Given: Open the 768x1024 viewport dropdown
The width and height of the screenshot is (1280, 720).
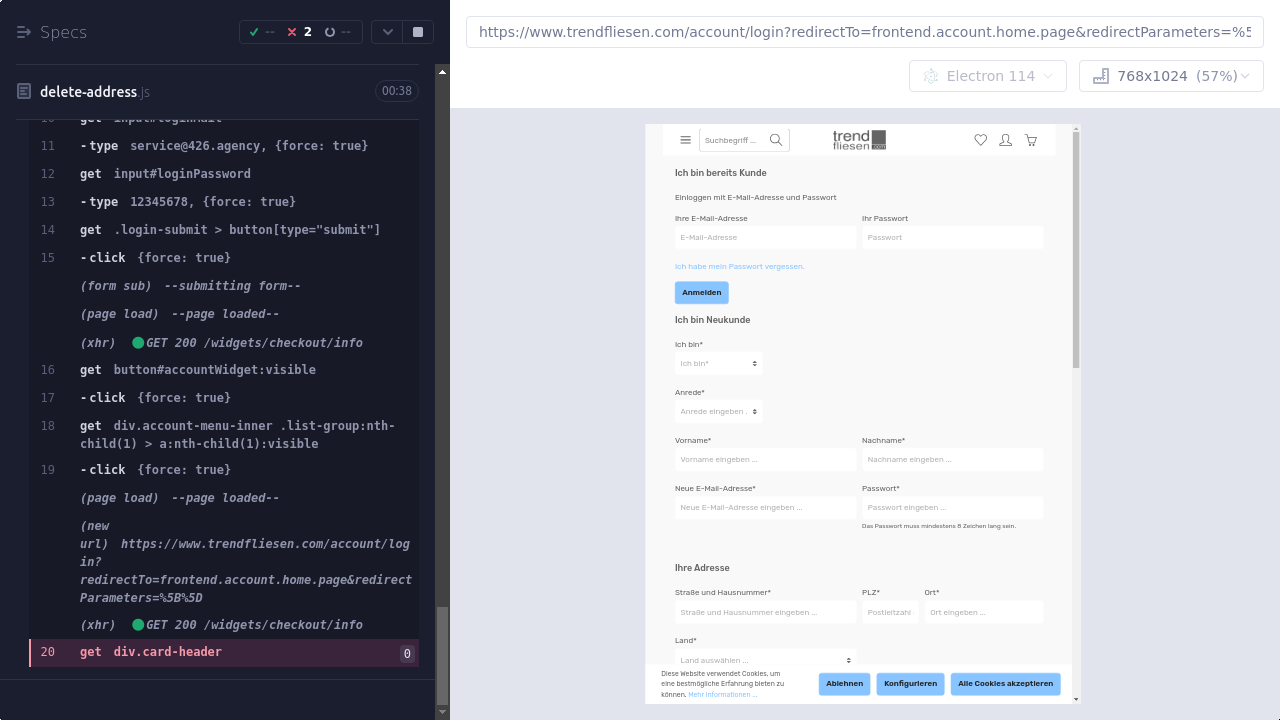Looking at the screenshot, I should point(1171,76).
